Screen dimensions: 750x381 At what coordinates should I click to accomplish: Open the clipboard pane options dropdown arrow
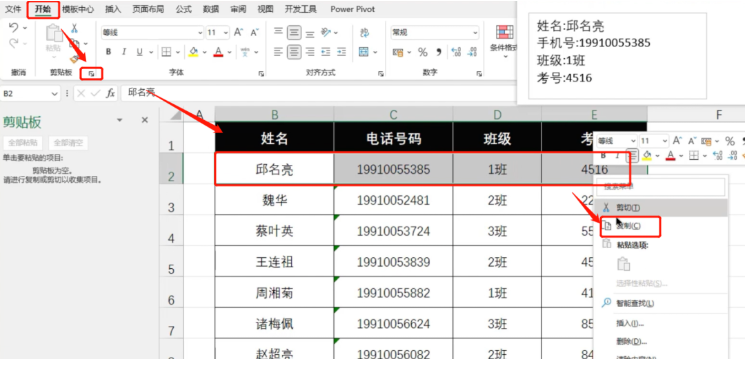tap(120, 120)
